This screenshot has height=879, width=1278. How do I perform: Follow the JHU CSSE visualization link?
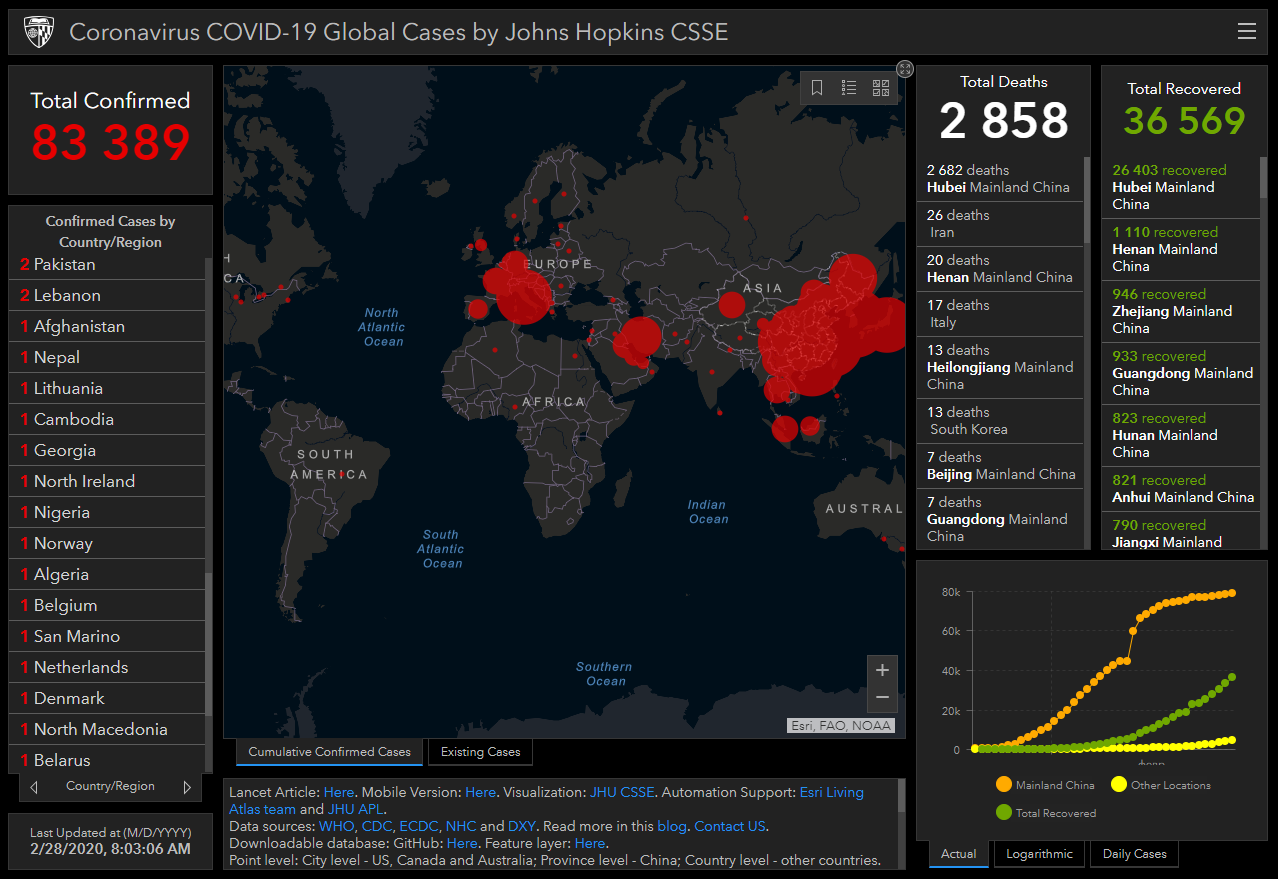click(622, 792)
